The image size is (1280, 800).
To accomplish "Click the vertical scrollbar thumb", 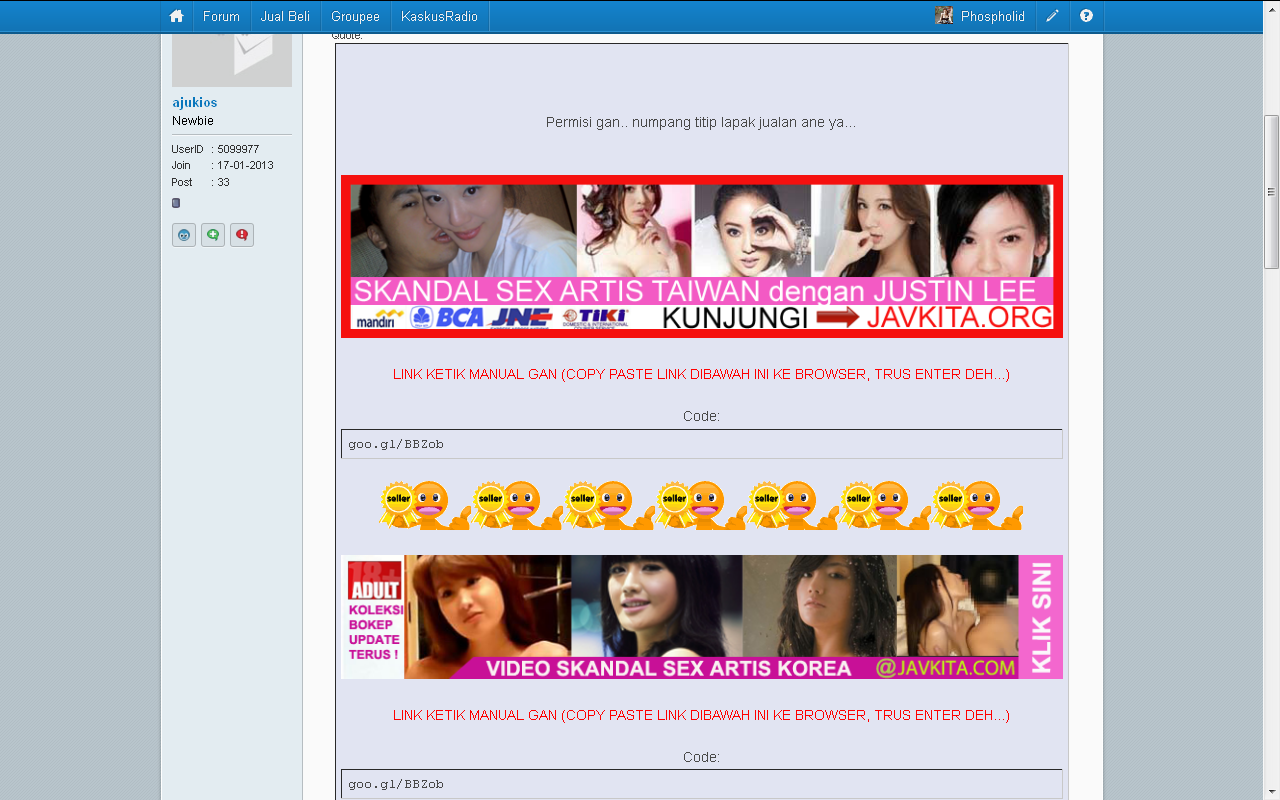I will [1271, 192].
